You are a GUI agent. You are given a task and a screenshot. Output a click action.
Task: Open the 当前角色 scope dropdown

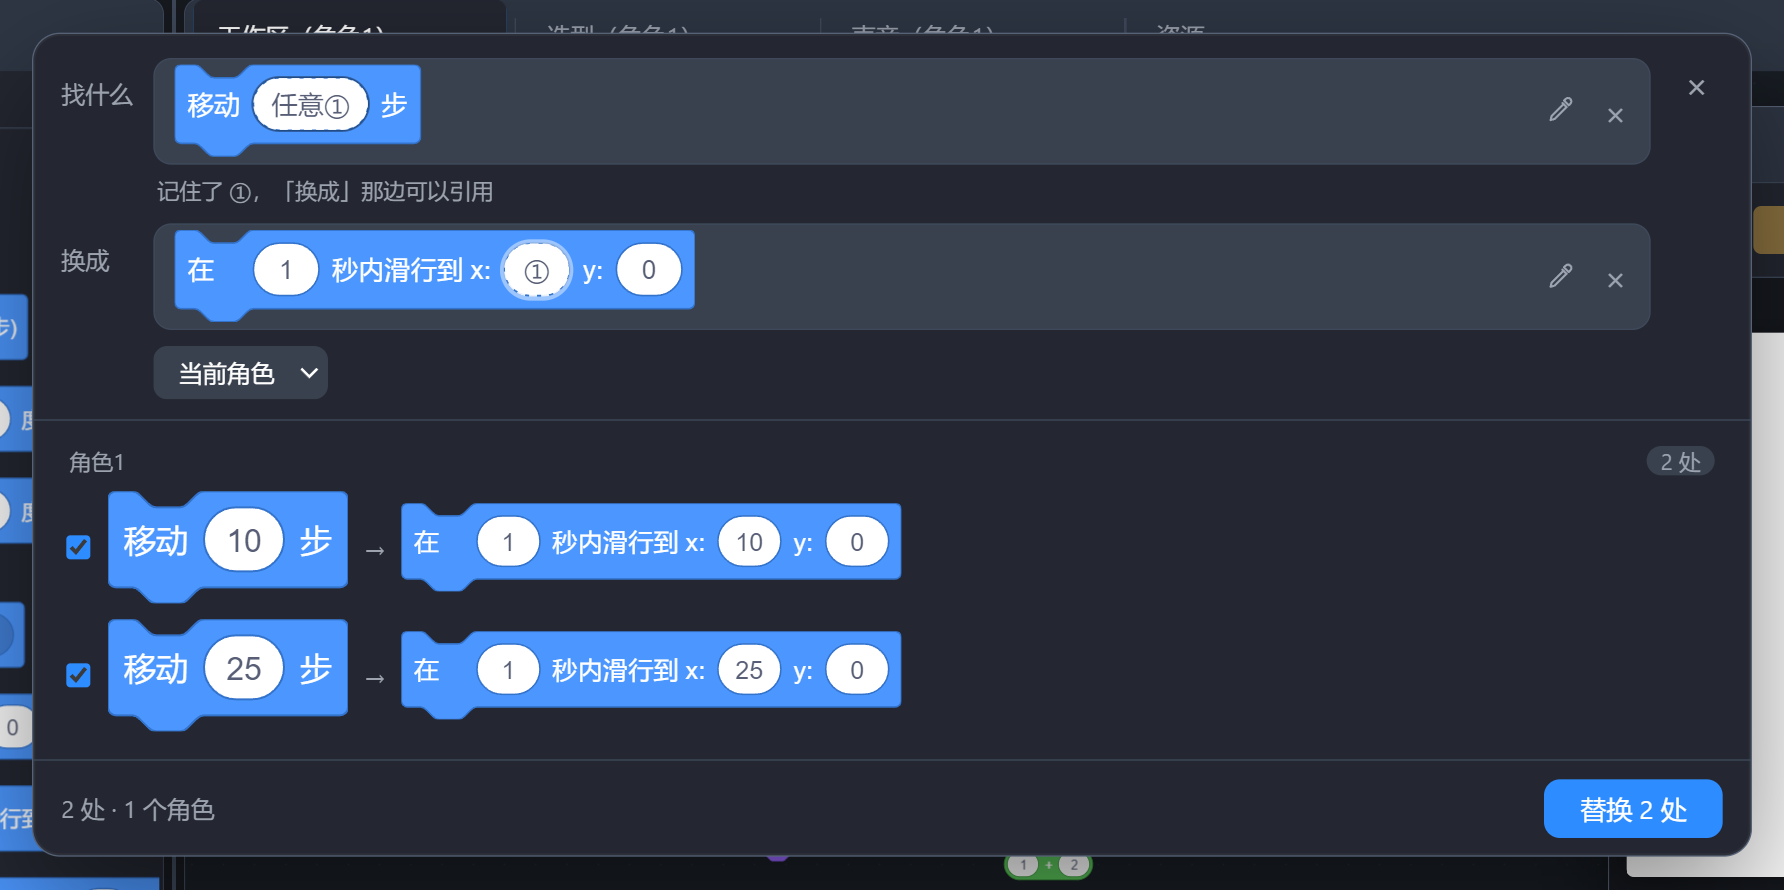(x=241, y=373)
